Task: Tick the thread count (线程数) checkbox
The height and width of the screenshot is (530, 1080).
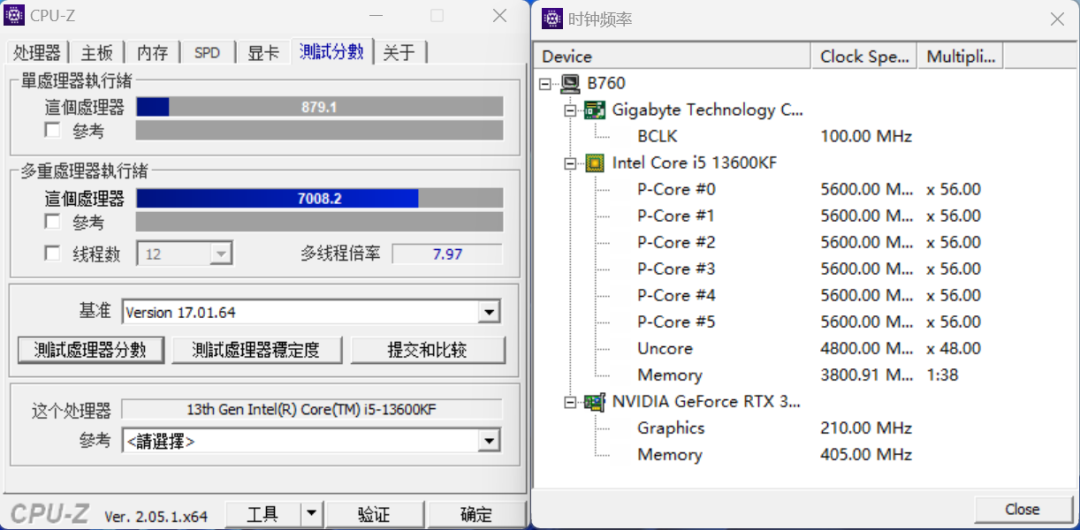Action: [x=52, y=254]
